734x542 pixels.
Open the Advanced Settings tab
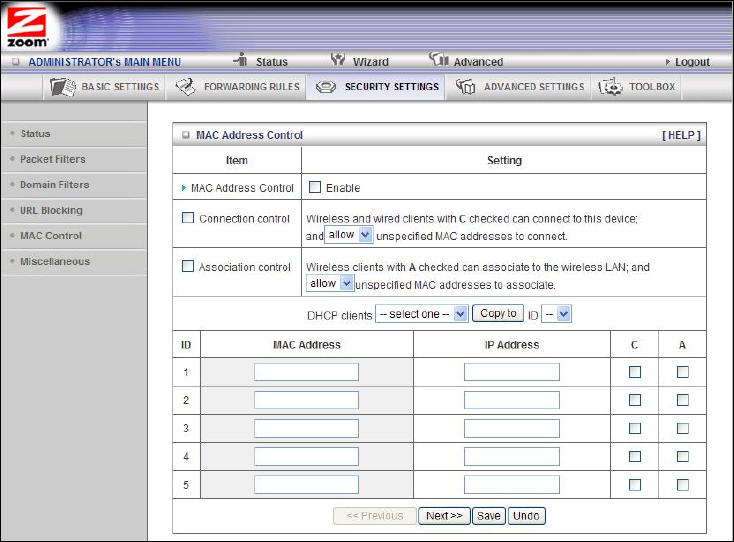519,87
